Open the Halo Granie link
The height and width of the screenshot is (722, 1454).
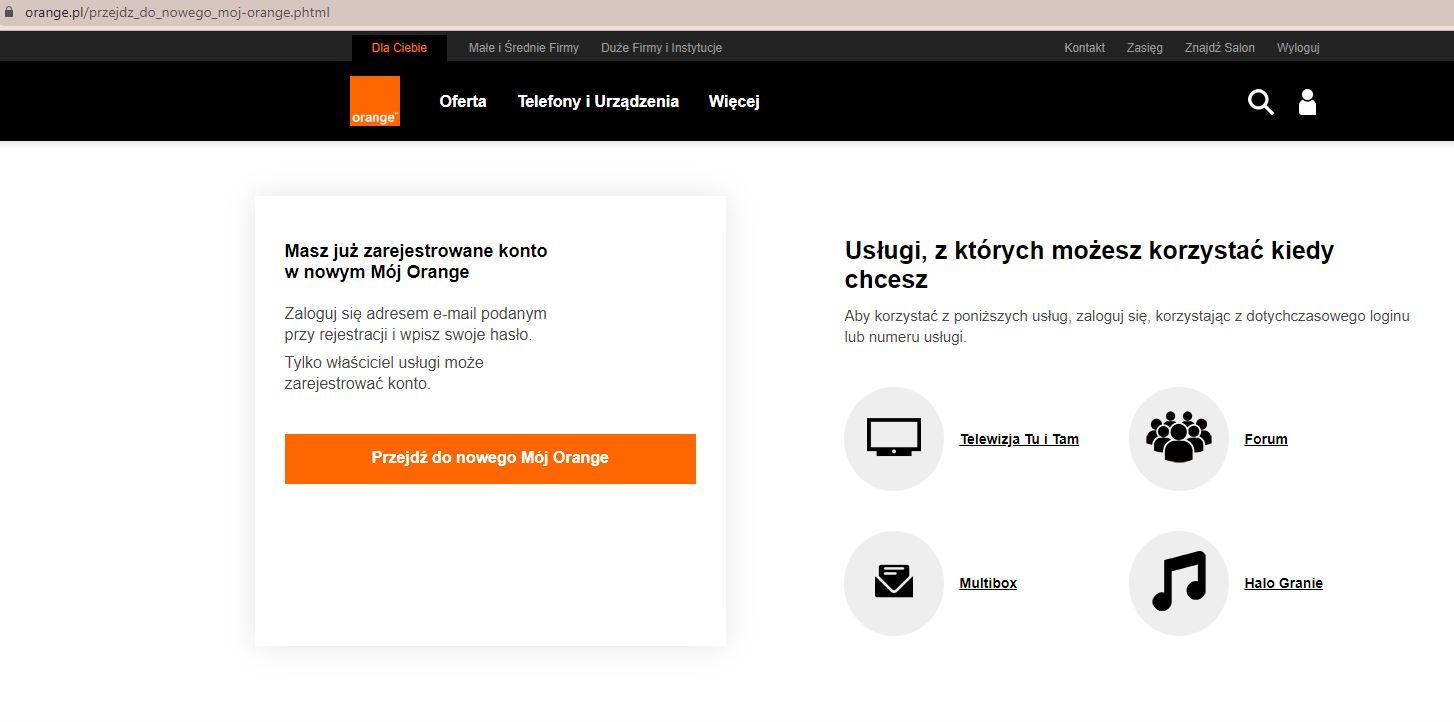(x=1283, y=582)
